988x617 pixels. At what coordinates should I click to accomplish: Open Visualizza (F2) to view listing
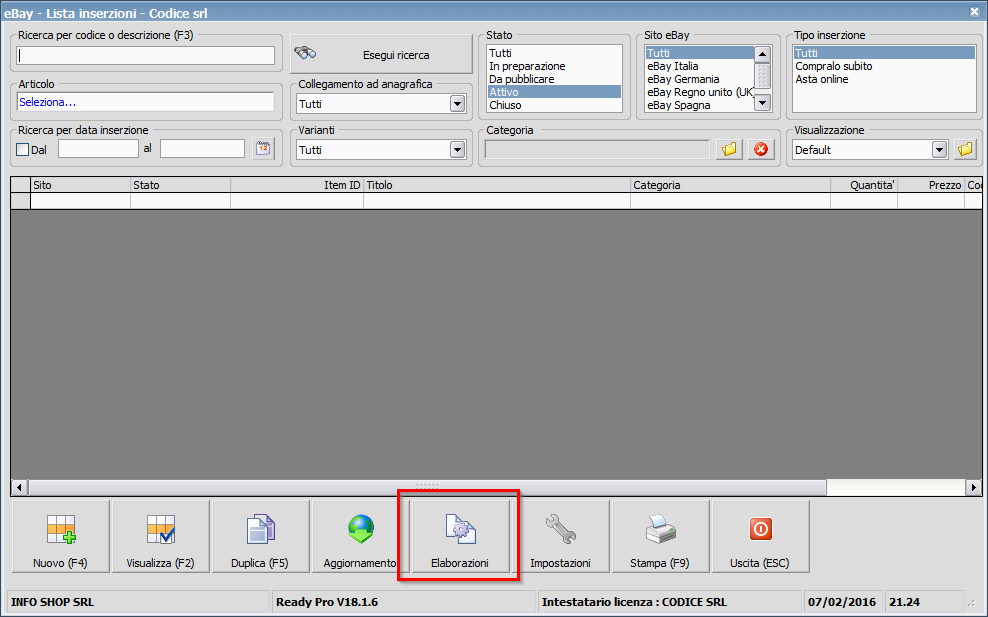[161, 536]
